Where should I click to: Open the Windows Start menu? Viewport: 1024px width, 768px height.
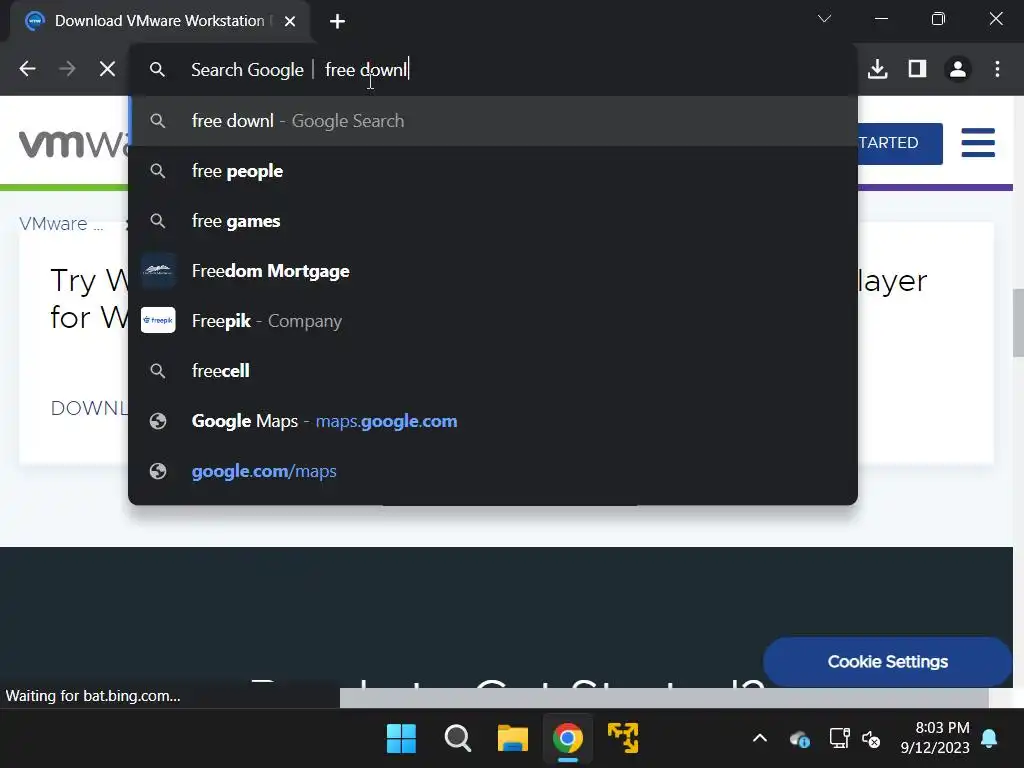(401, 739)
